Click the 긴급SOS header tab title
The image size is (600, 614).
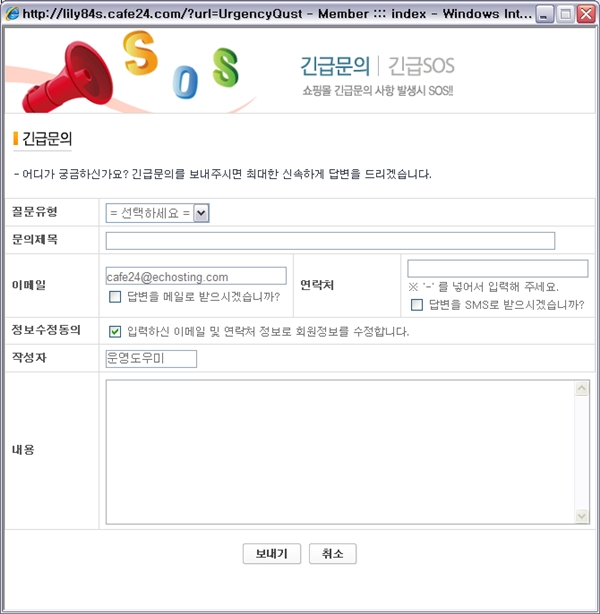click(421, 66)
